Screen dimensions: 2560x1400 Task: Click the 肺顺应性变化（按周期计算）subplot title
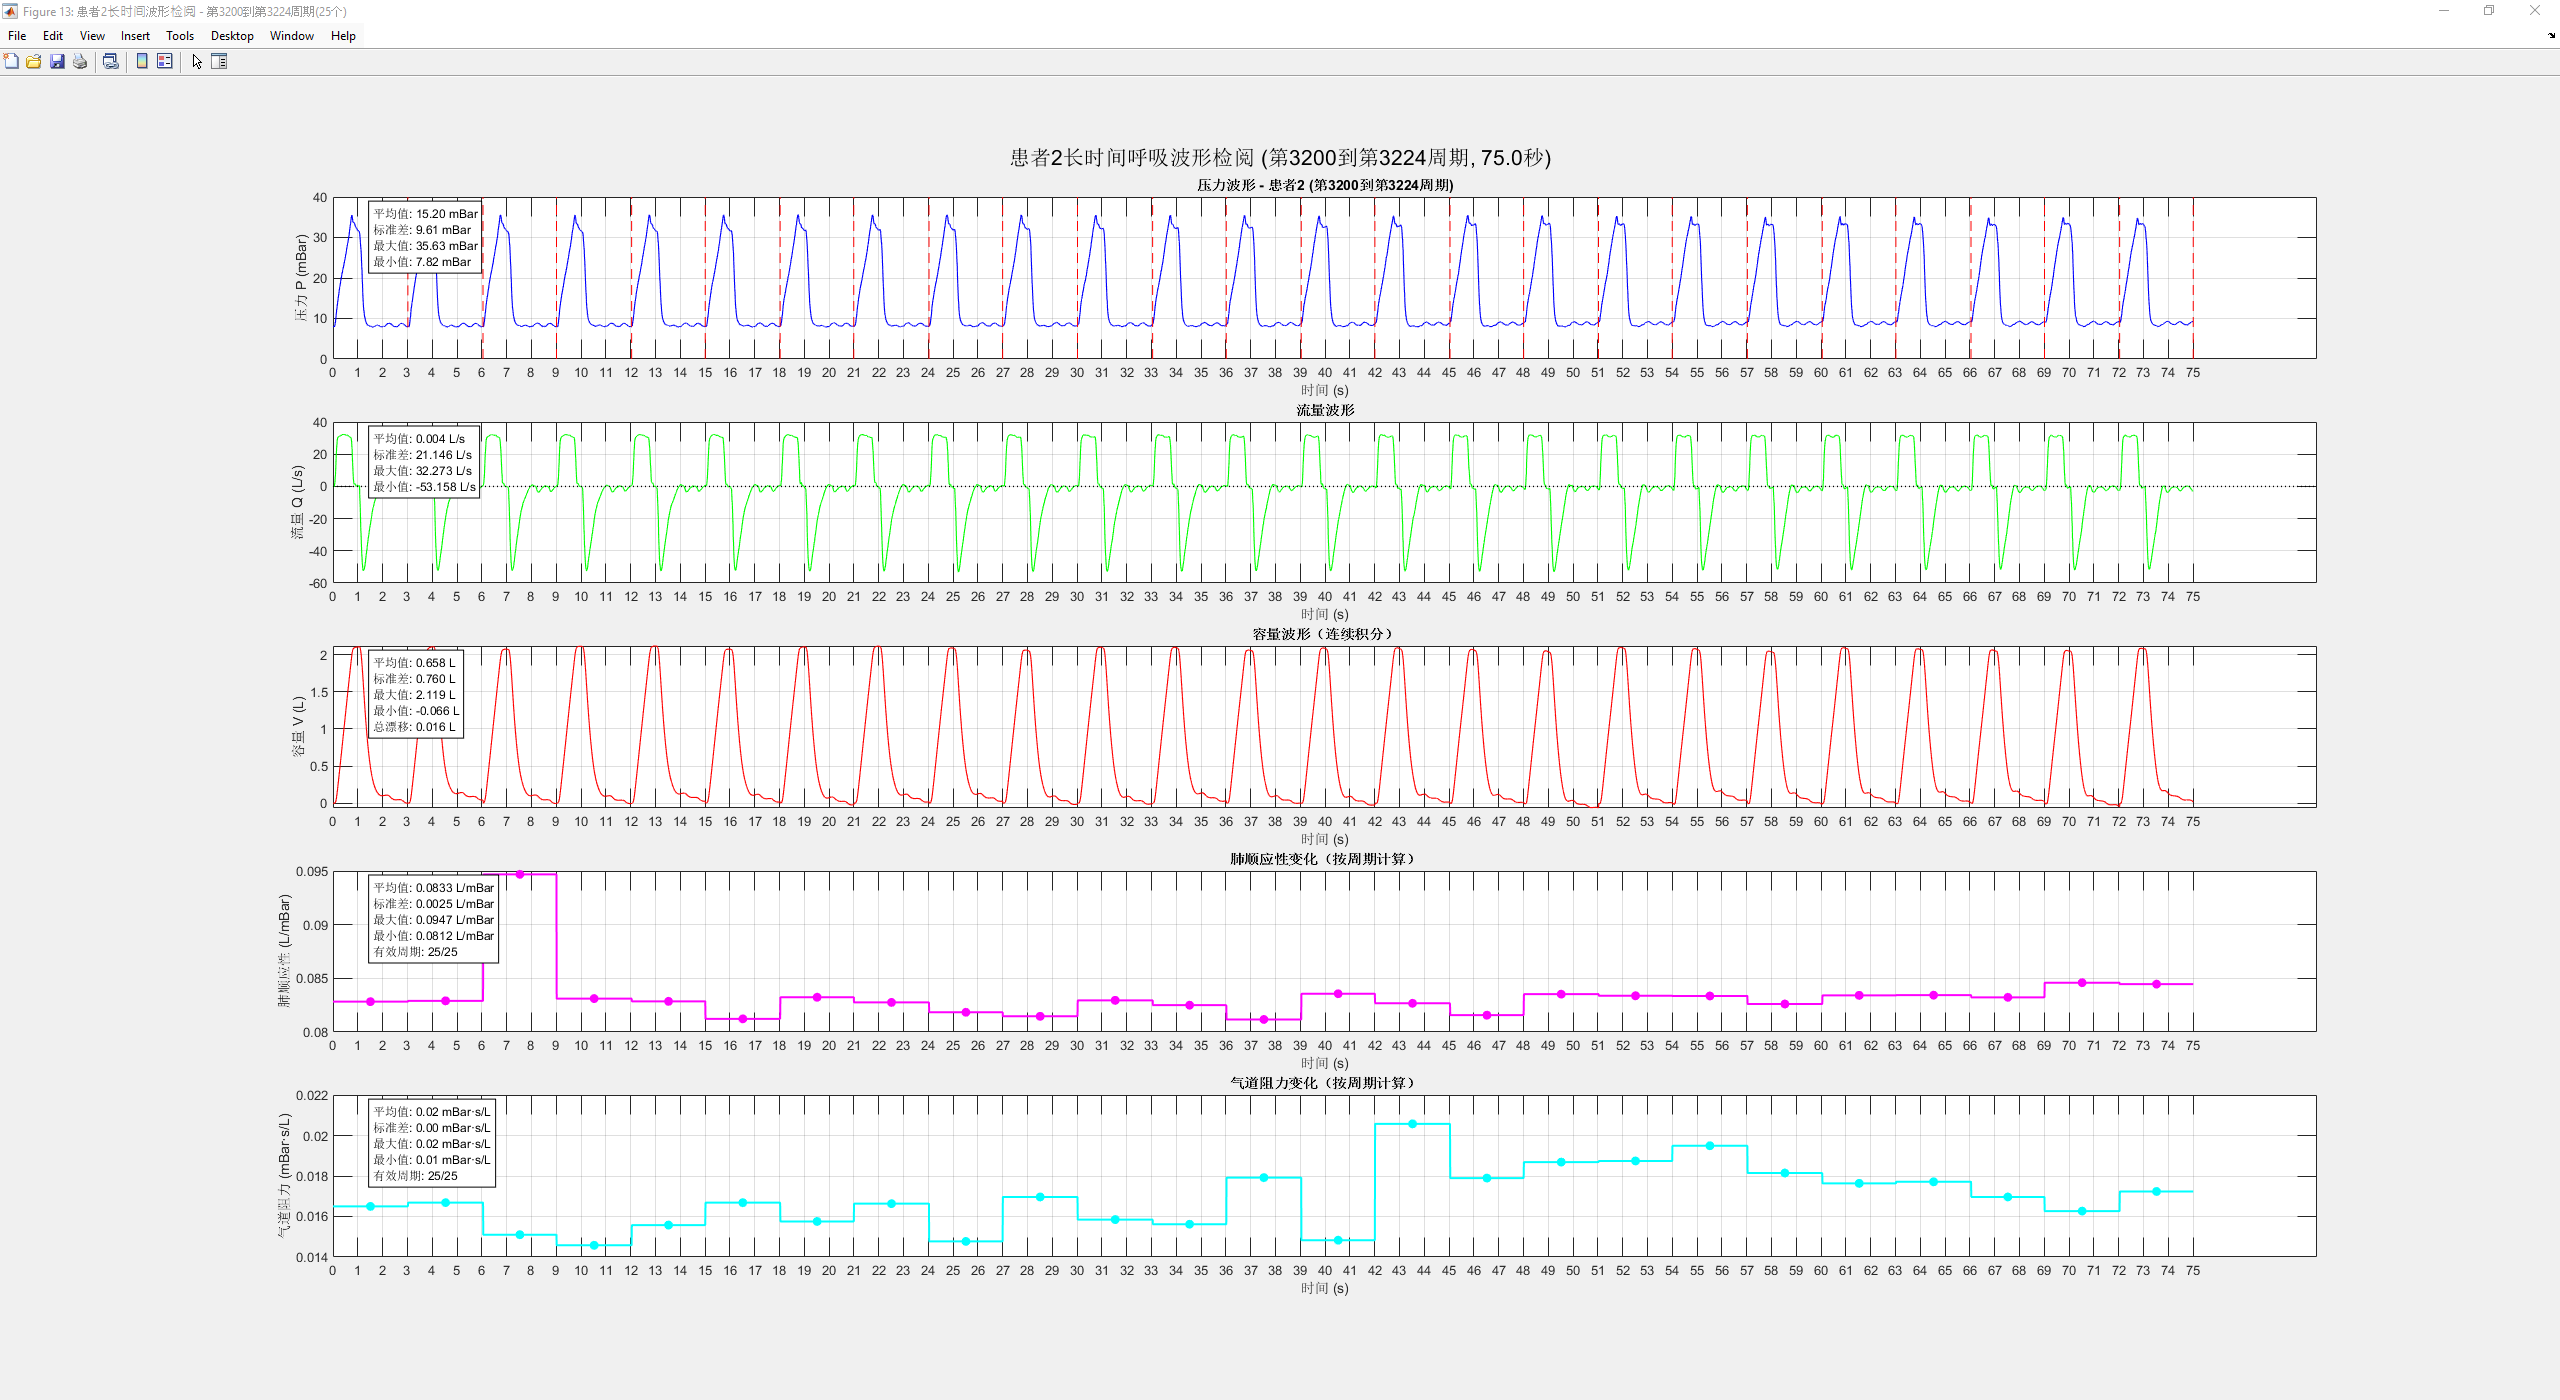[x=1325, y=859]
